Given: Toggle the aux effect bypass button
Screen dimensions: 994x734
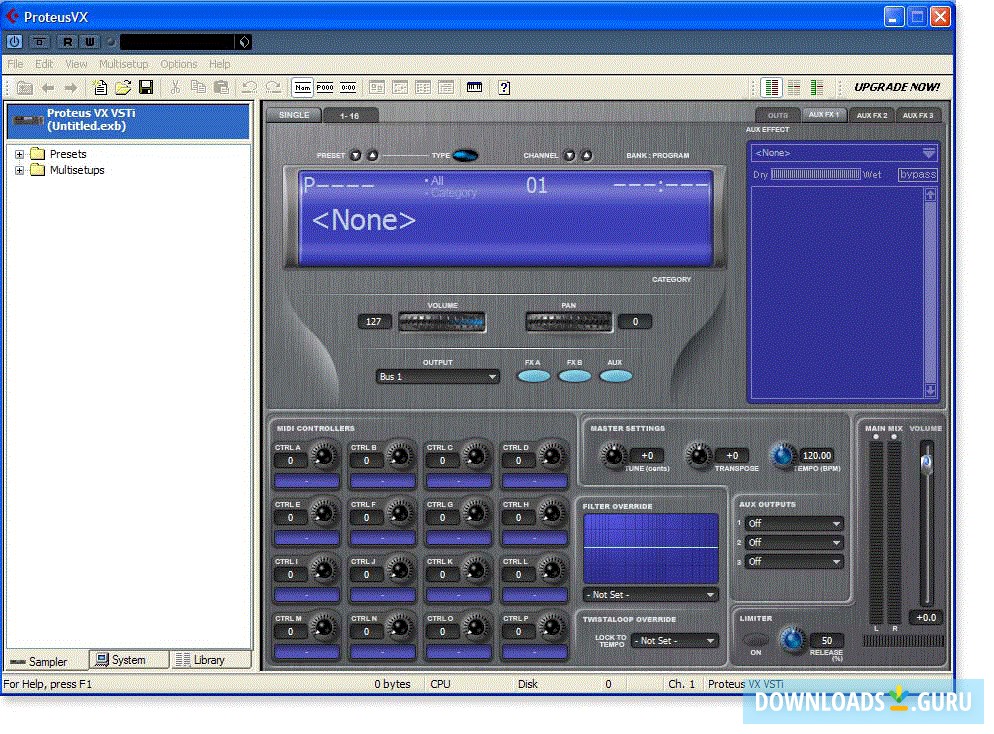Looking at the screenshot, I should [917, 174].
